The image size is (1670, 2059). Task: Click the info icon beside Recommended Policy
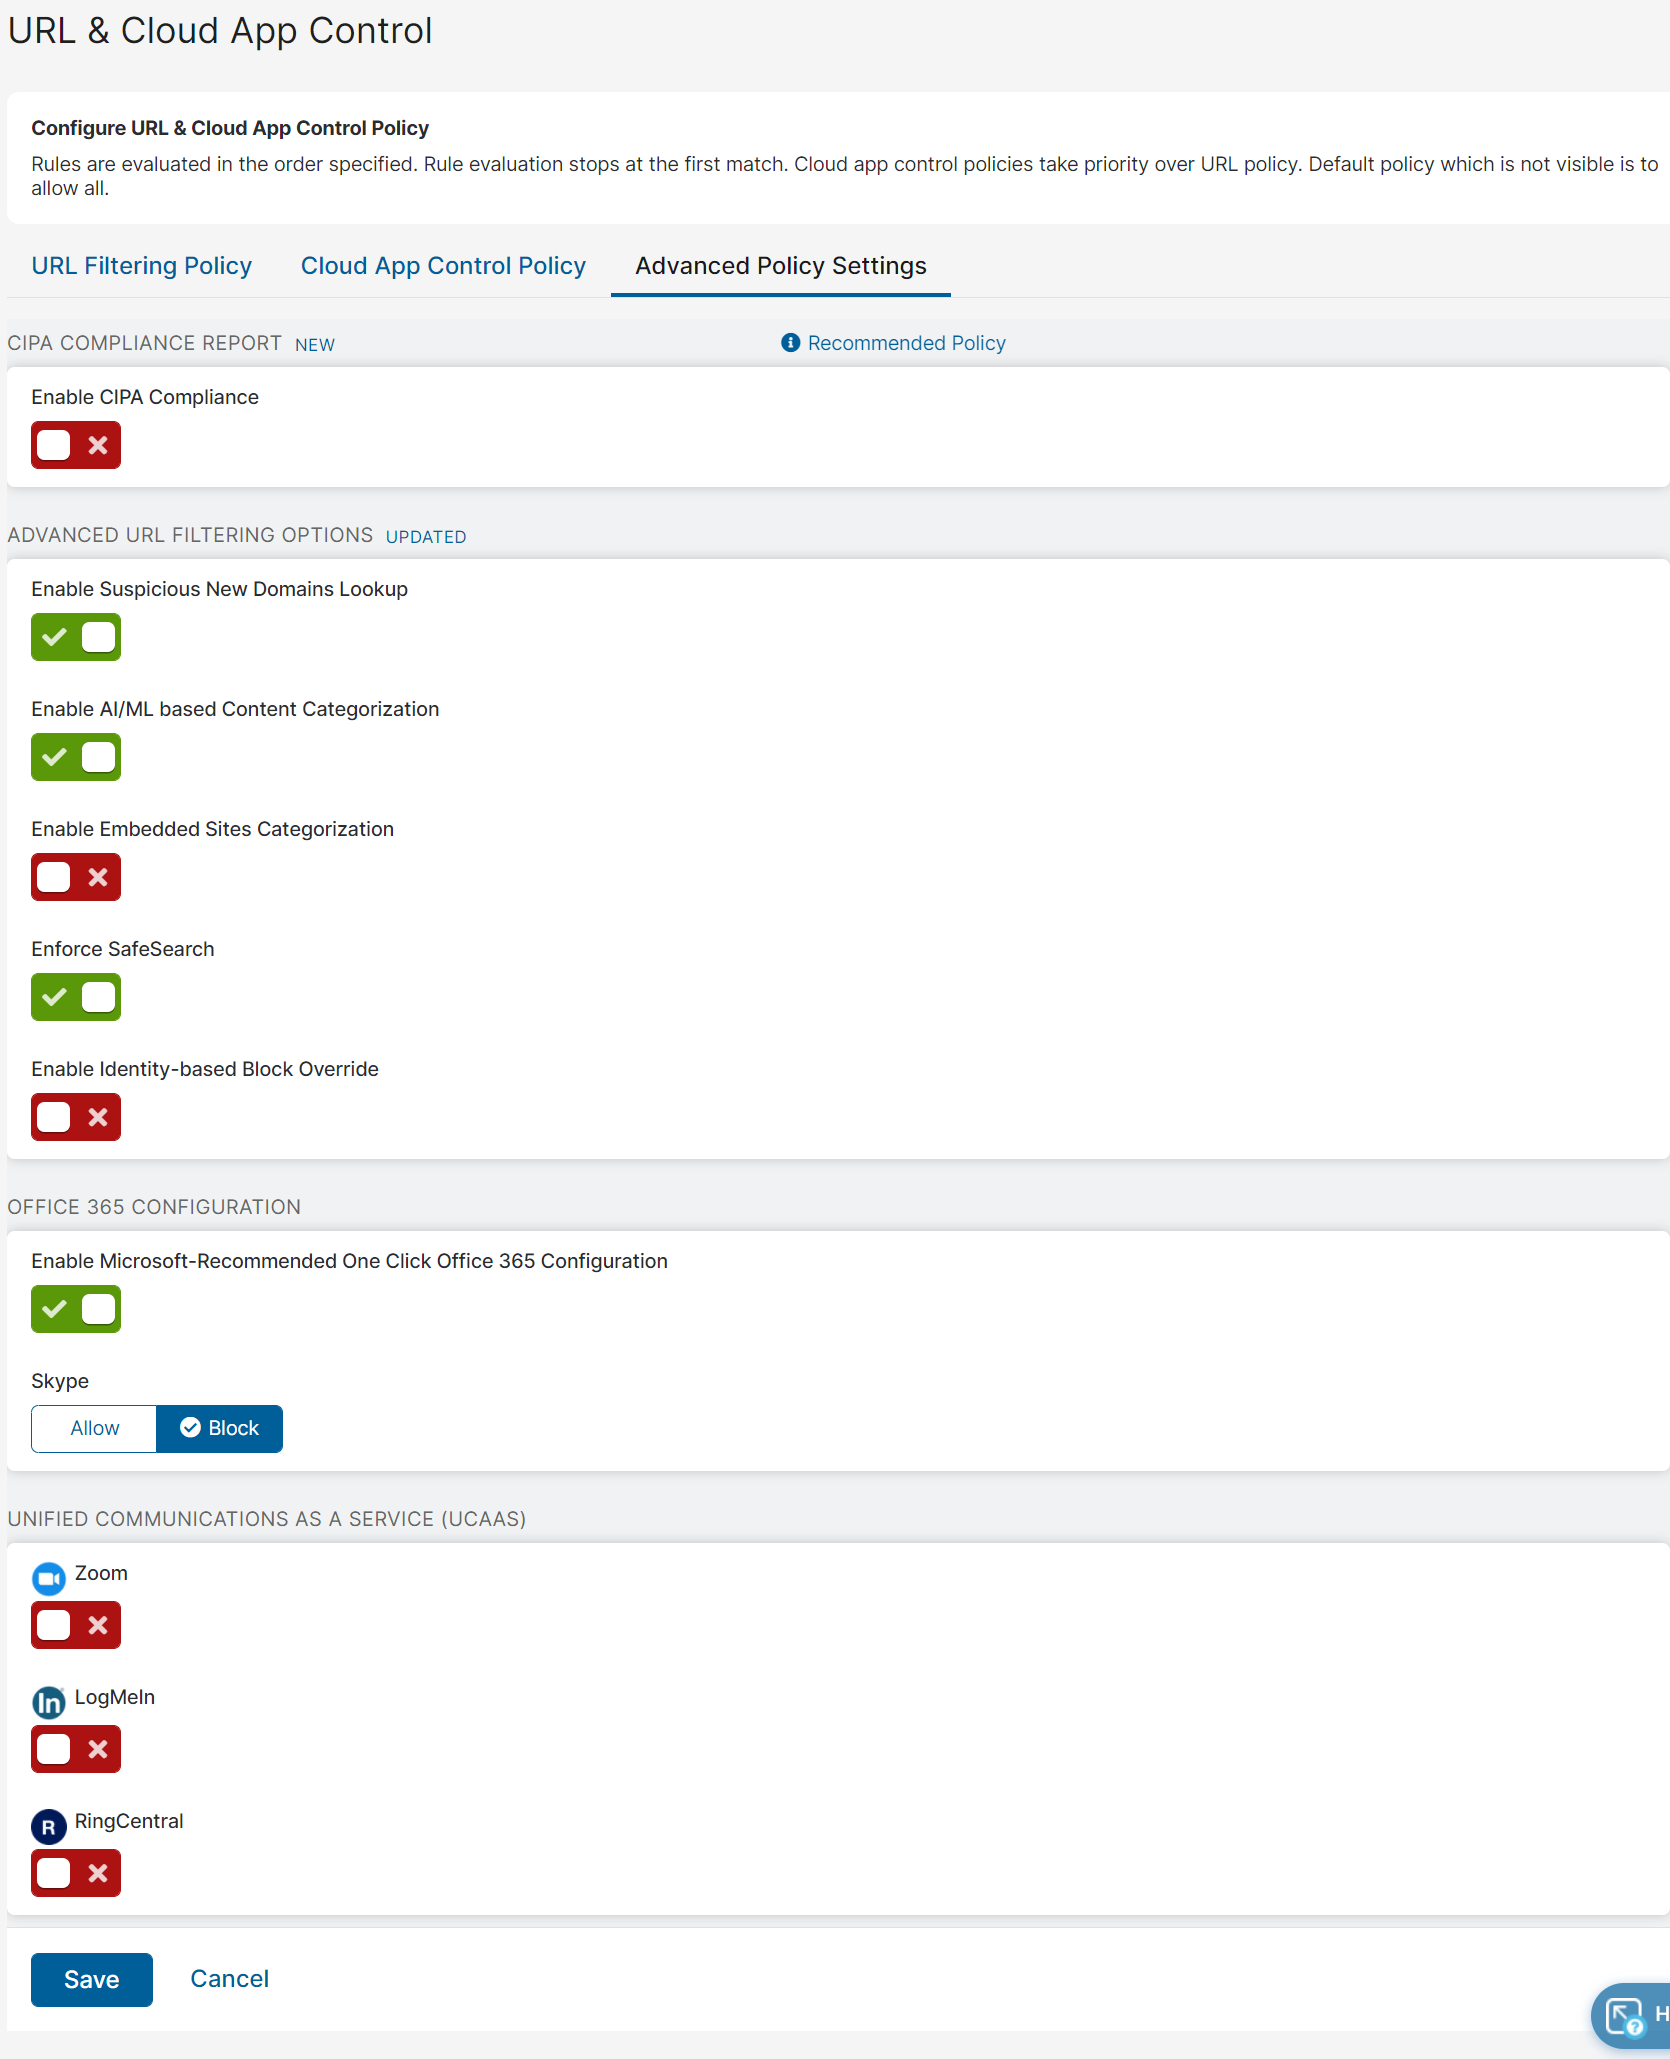pos(789,343)
